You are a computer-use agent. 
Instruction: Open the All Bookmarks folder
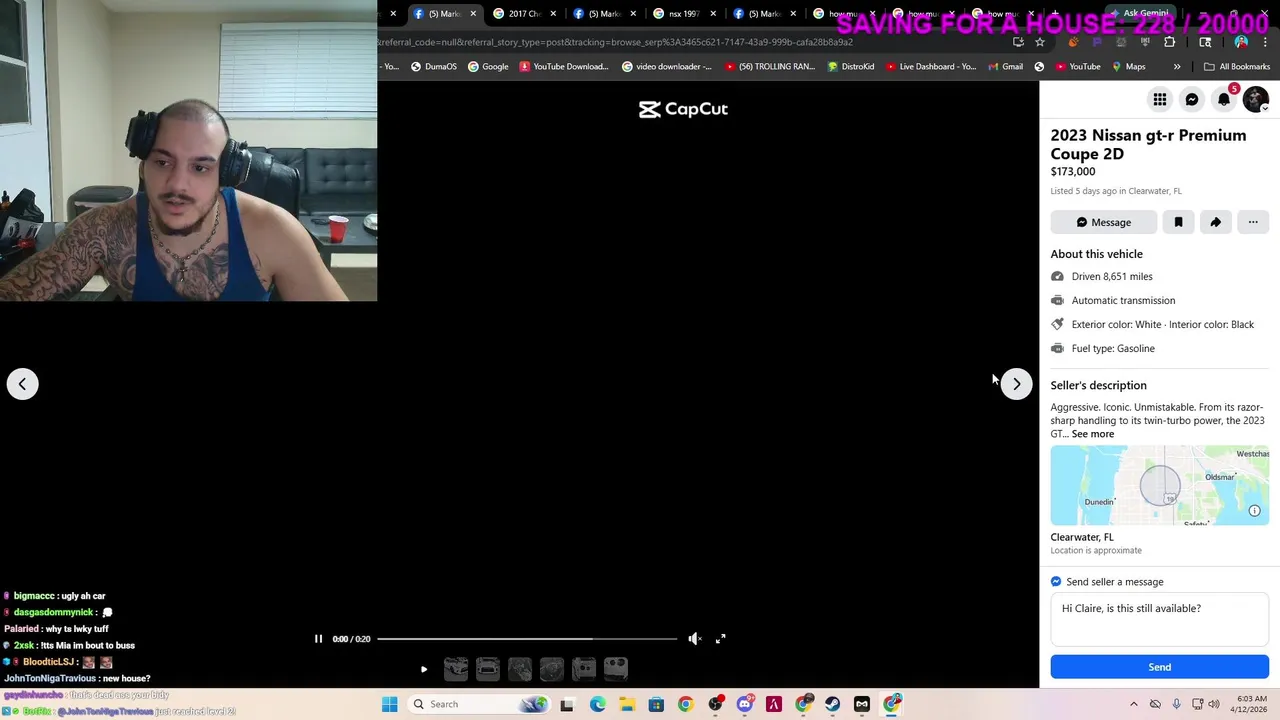1237,67
